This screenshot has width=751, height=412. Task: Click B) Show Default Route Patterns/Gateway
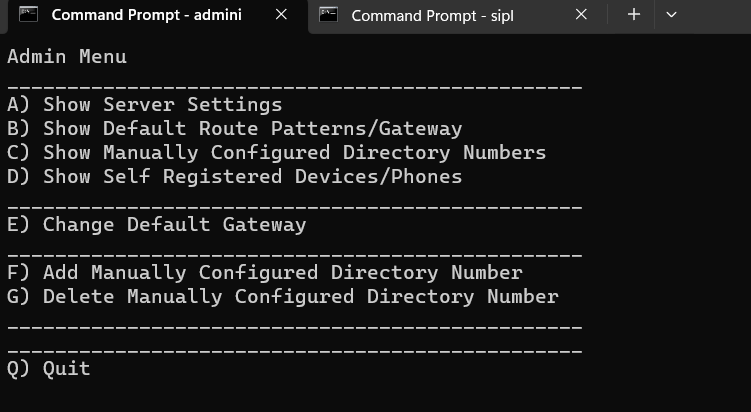[235, 128]
